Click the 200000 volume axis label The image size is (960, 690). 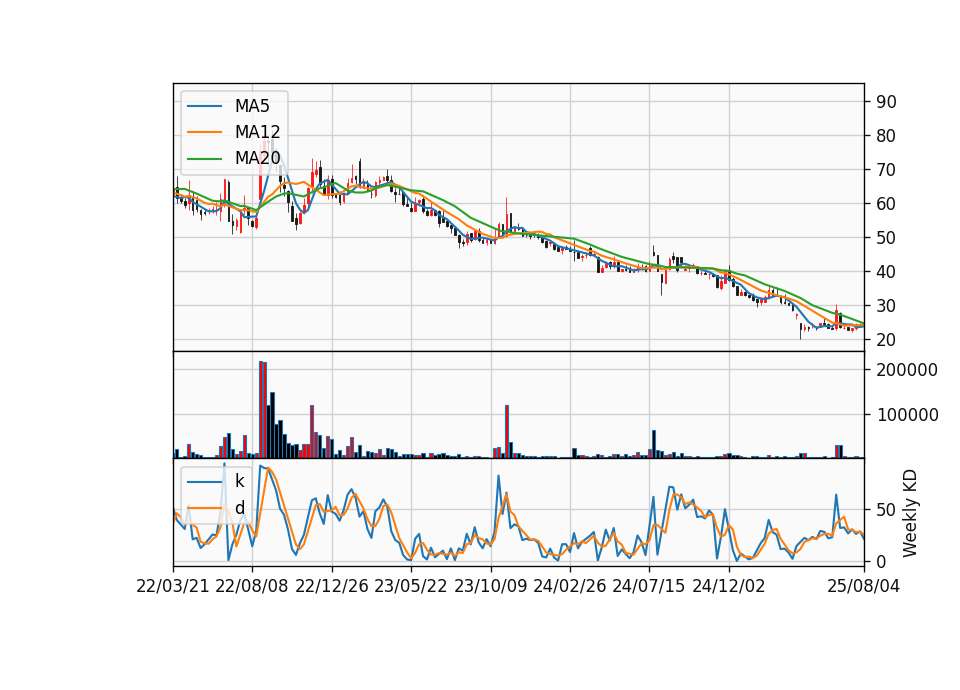(x=907, y=370)
